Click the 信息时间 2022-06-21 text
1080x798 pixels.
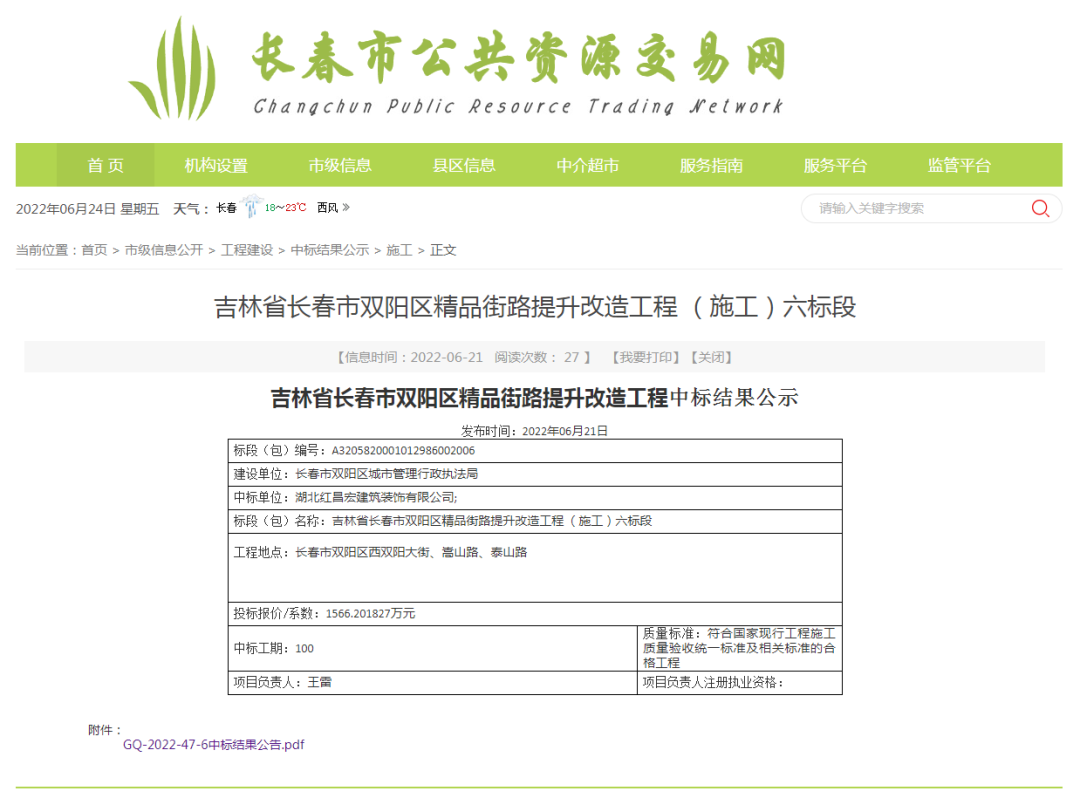(x=411, y=357)
